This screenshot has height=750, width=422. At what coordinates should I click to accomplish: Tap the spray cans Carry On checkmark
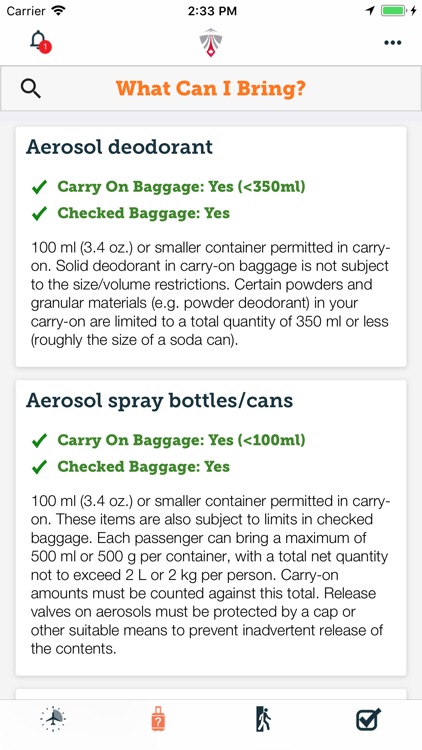(39, 441)
